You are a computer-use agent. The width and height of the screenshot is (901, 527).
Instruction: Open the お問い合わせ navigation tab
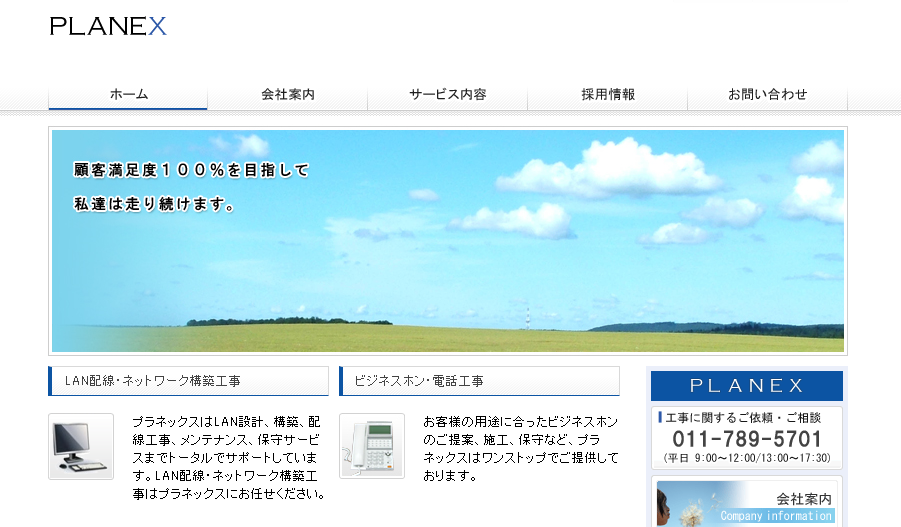click(767, 94)
